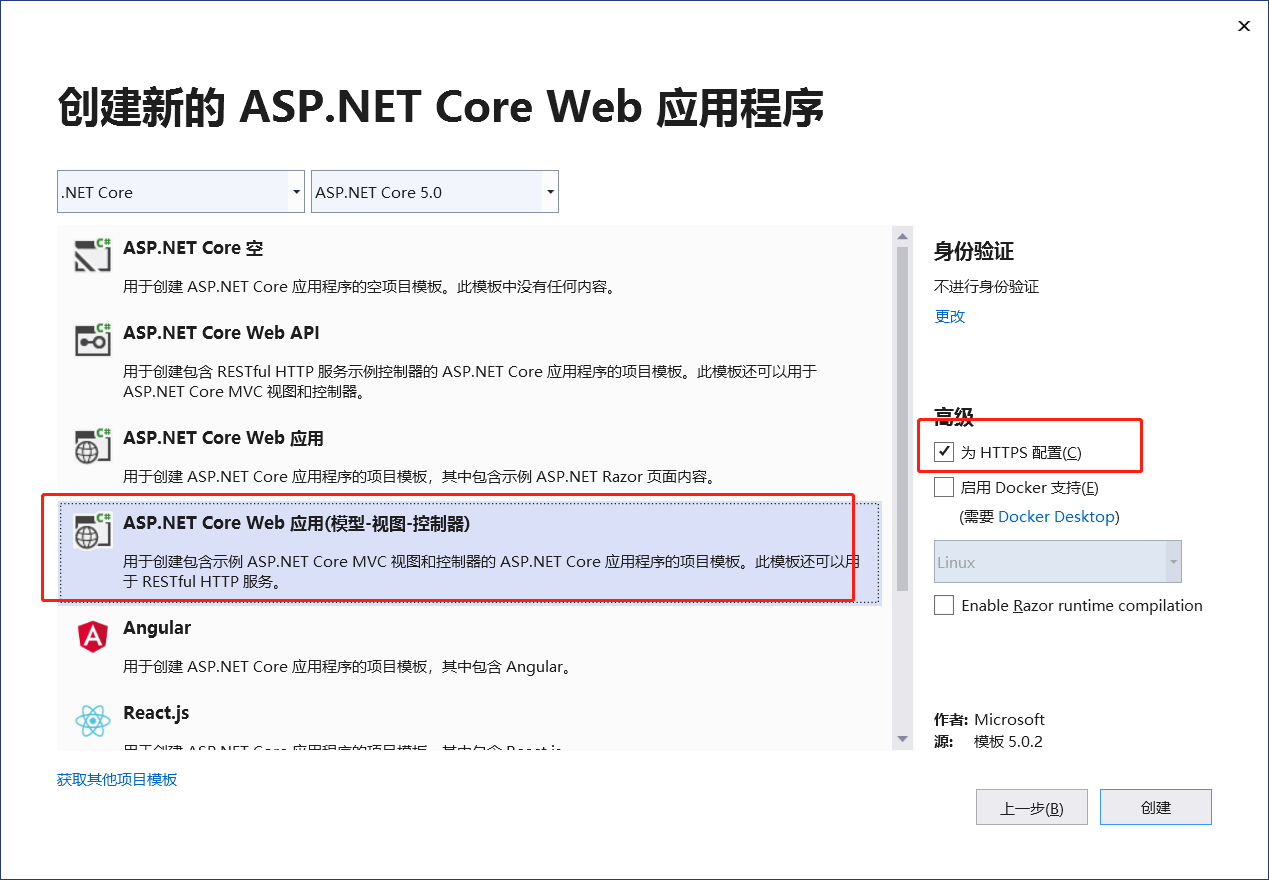Select the ASP.NET Core 空 template
Image resolution: width=1269 pixels, height=880 pixels.
(x=193, y=248)
